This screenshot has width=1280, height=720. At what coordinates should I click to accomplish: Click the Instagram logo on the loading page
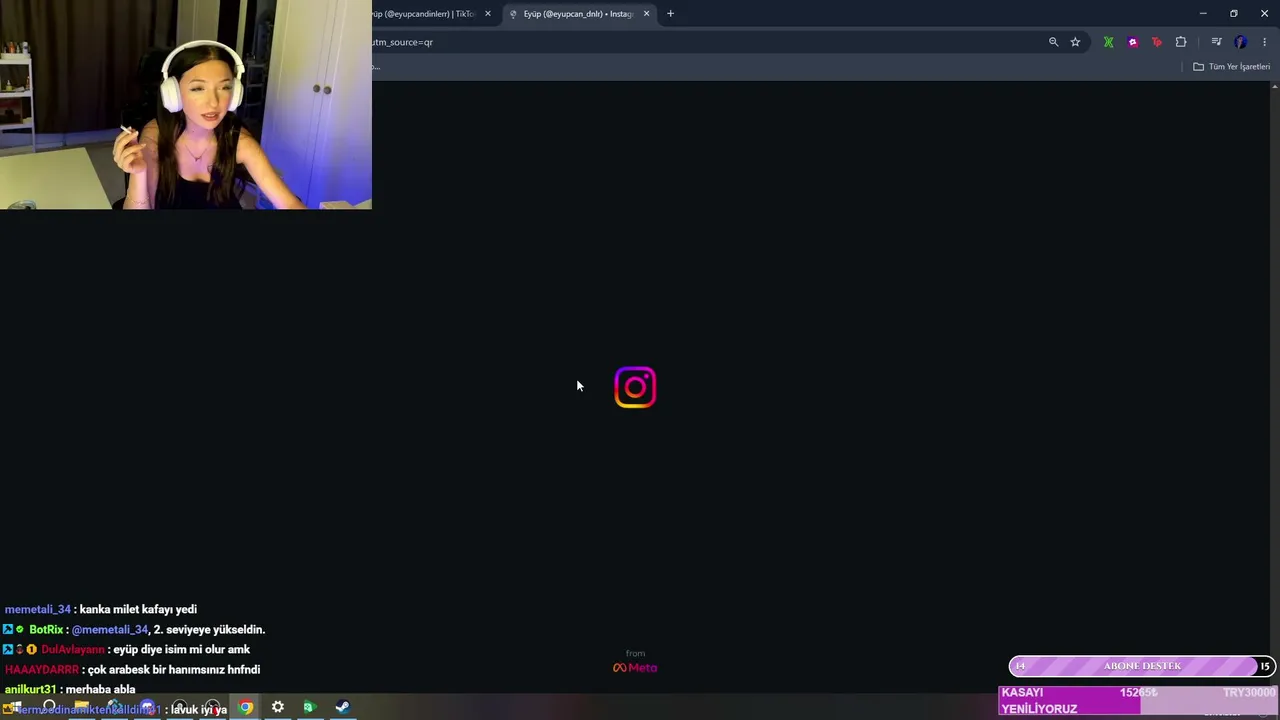tap(635, 387)
